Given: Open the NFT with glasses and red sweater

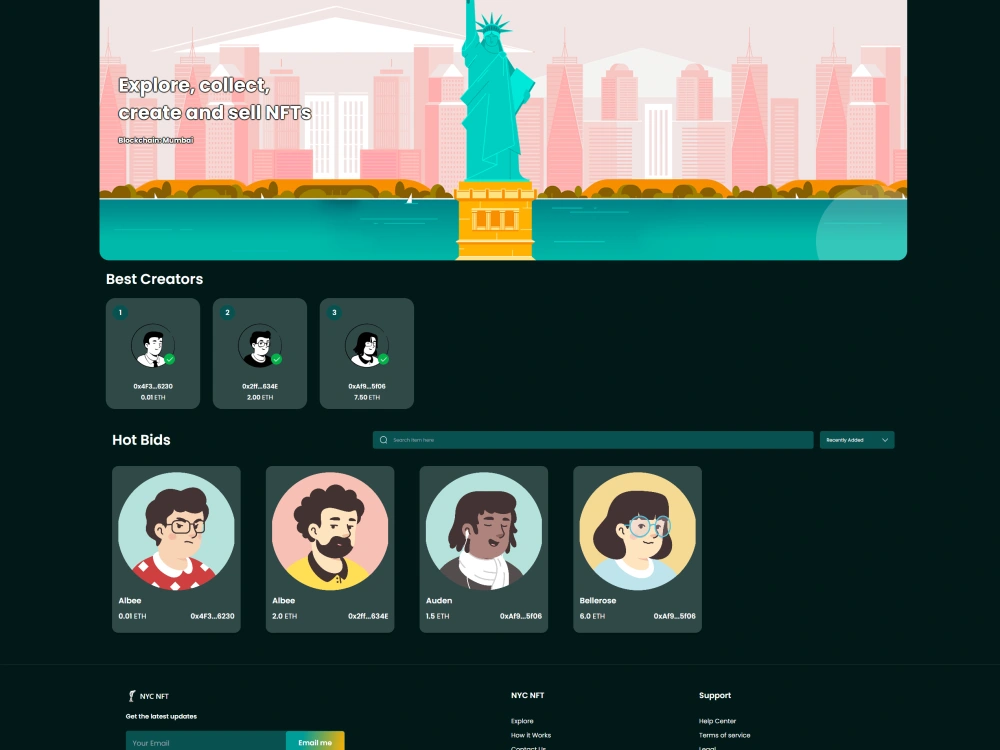Looking at the screenshot, I should click(177, 531).
